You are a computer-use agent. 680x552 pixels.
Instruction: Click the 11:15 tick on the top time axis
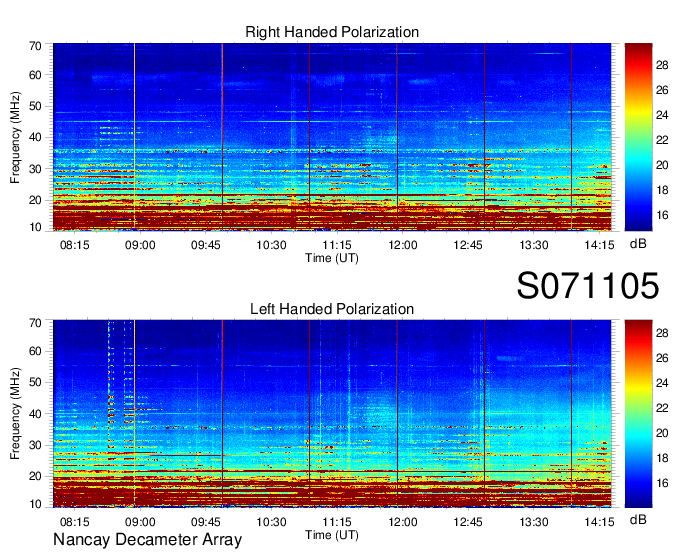coord(337,245)
